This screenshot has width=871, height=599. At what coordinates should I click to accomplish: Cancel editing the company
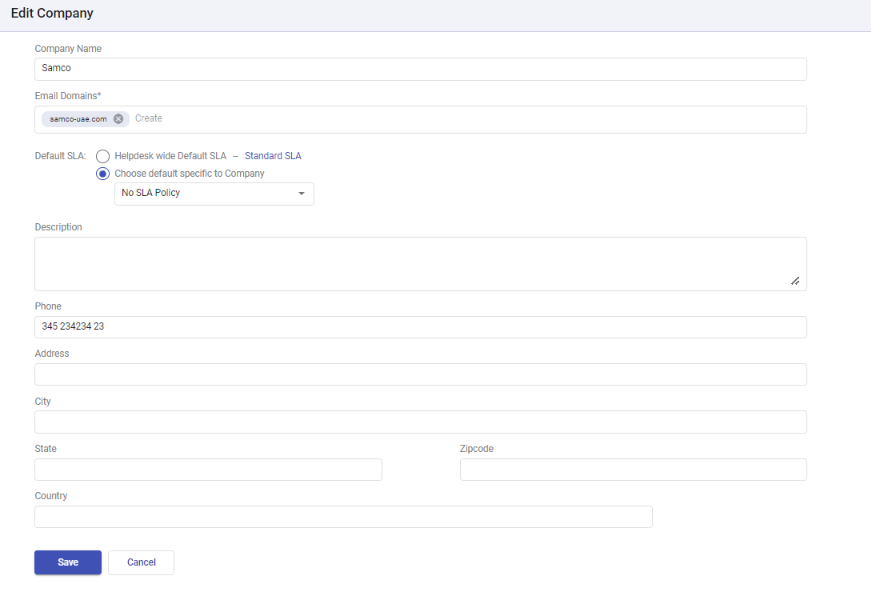(x=141, y=562)
